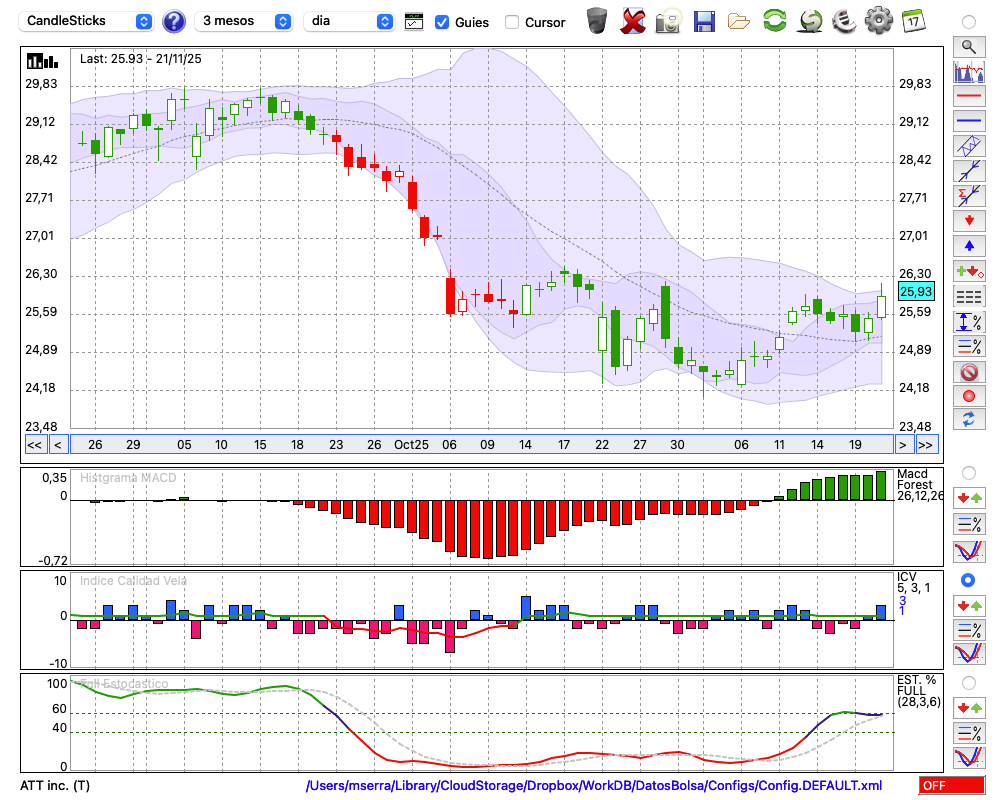Click the green refresh arrows icon

coord(774,21)
